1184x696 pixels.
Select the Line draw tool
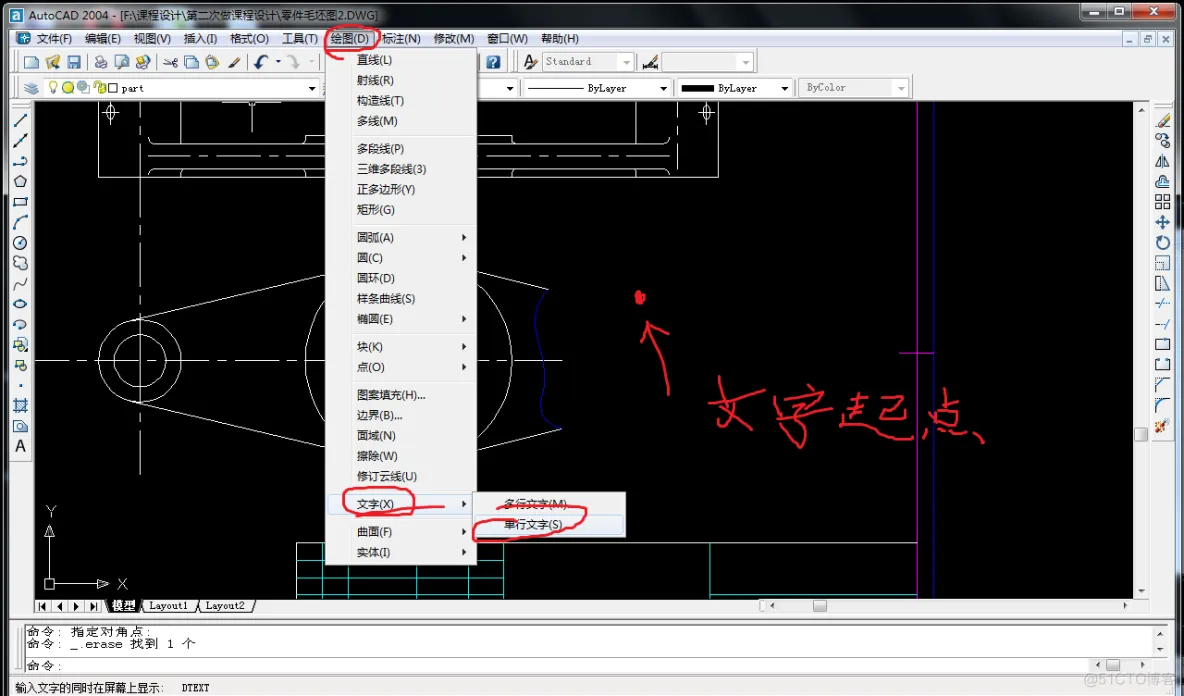click(x=20, y=120)
